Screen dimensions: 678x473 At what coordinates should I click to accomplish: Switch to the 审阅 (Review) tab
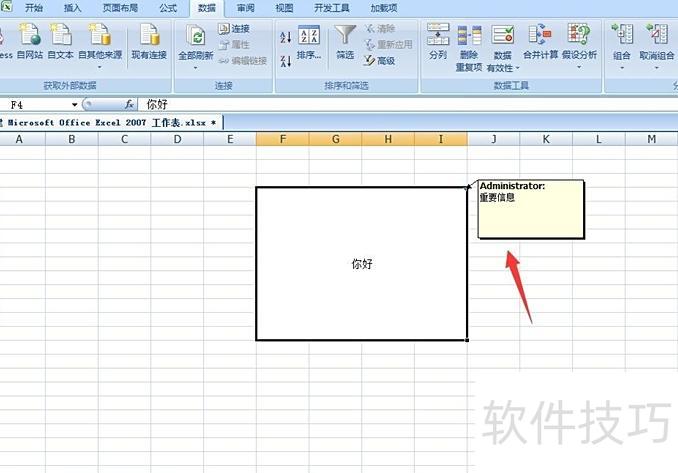245,8
